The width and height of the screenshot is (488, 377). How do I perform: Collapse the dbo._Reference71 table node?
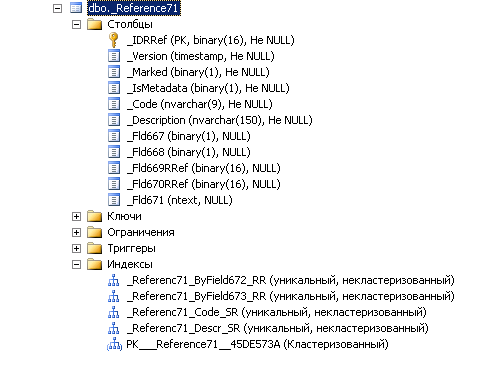pyautogui.click(x=57, y=8)
